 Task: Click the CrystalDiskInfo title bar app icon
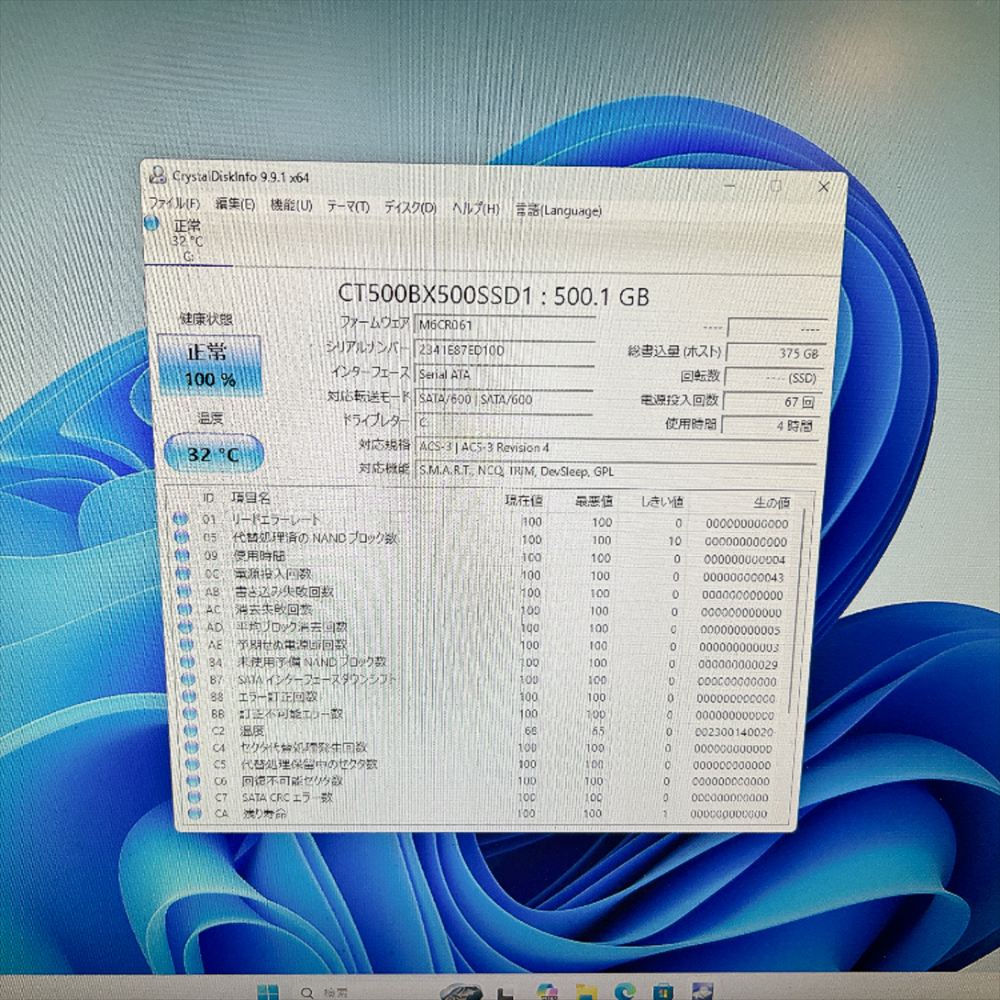pos(157,175)
